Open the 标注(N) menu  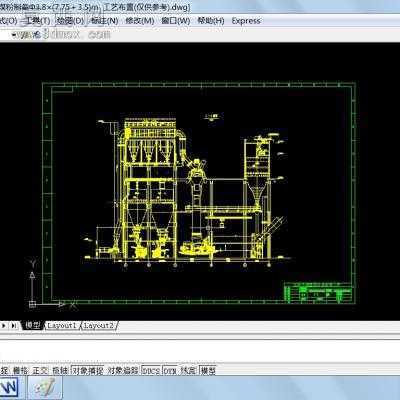pyautogui.click(x=105, y=21)
